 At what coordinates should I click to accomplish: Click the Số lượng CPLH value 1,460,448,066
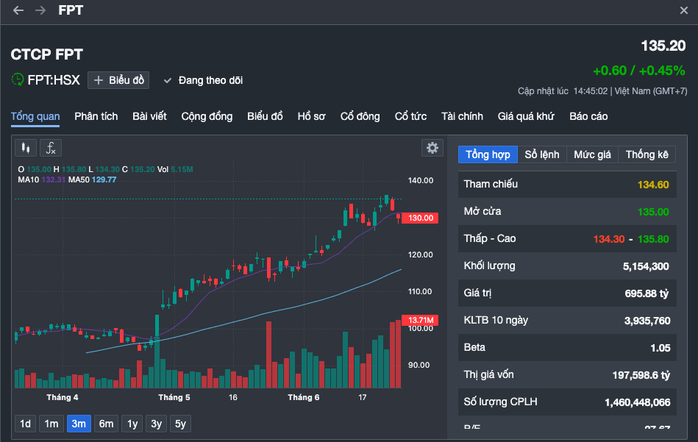[637, 402]
